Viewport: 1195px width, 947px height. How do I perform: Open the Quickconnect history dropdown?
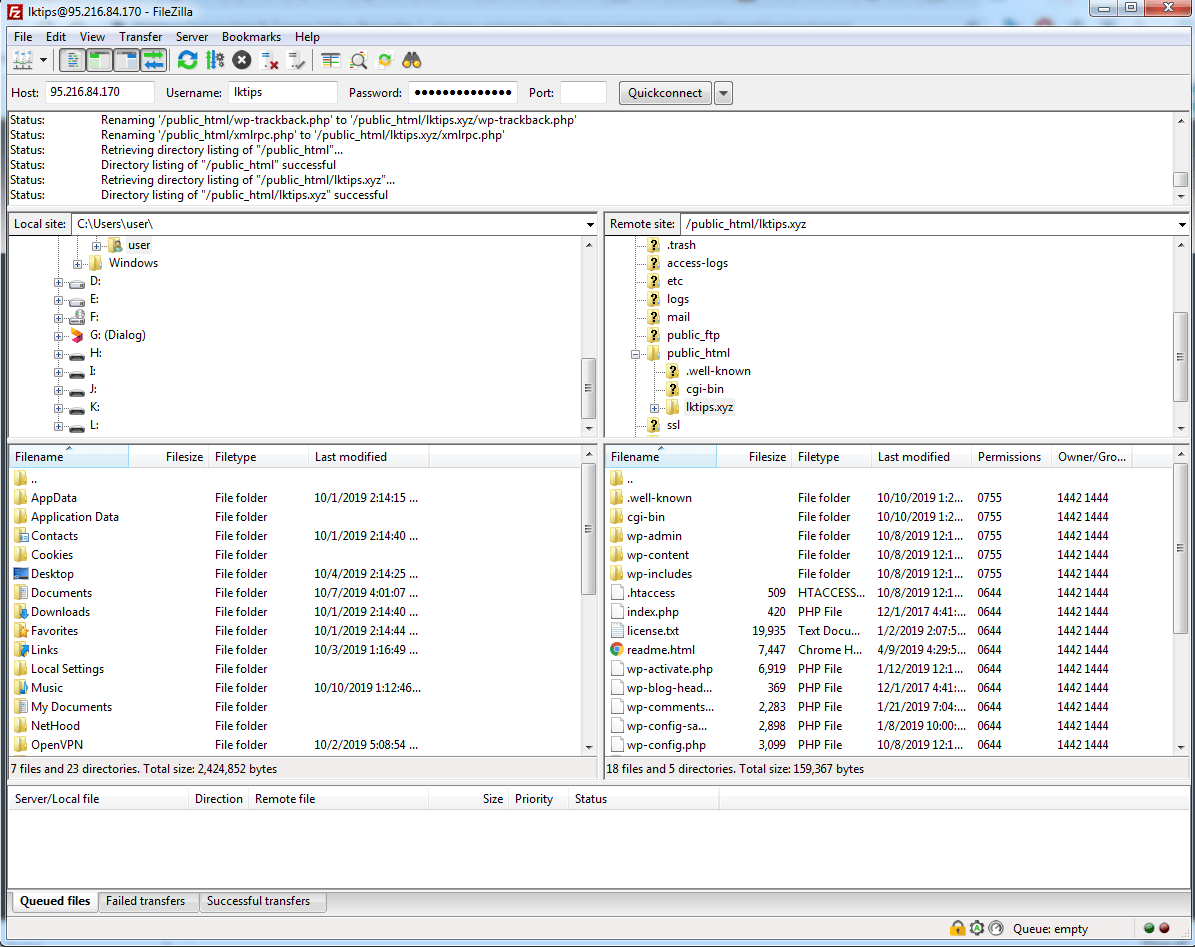723,93
